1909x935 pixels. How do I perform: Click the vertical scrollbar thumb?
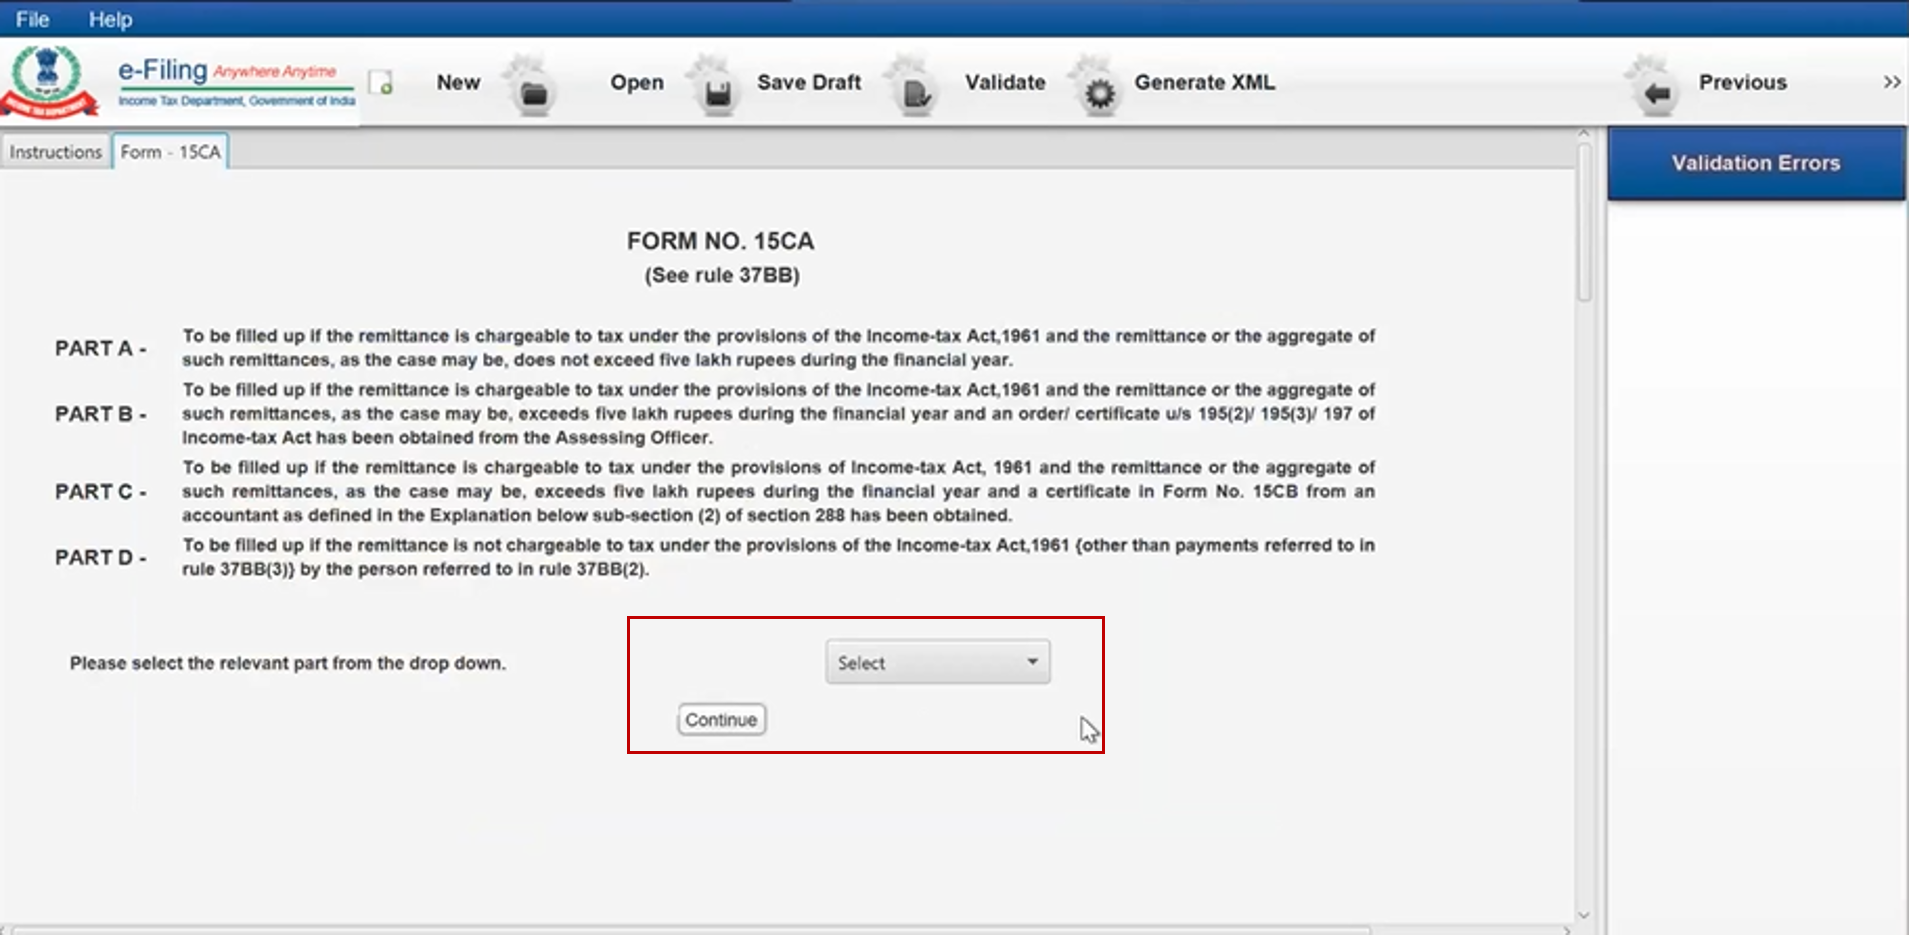pos(1583,222)
